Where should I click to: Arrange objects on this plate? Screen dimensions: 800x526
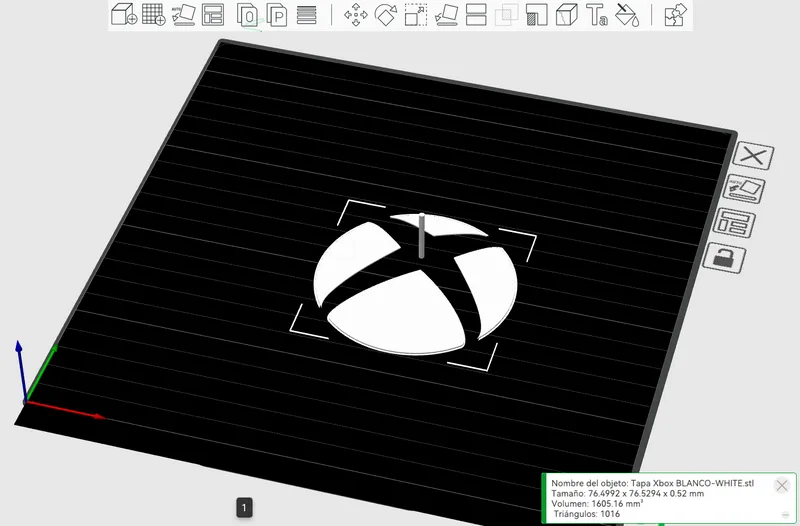point(734,223)
